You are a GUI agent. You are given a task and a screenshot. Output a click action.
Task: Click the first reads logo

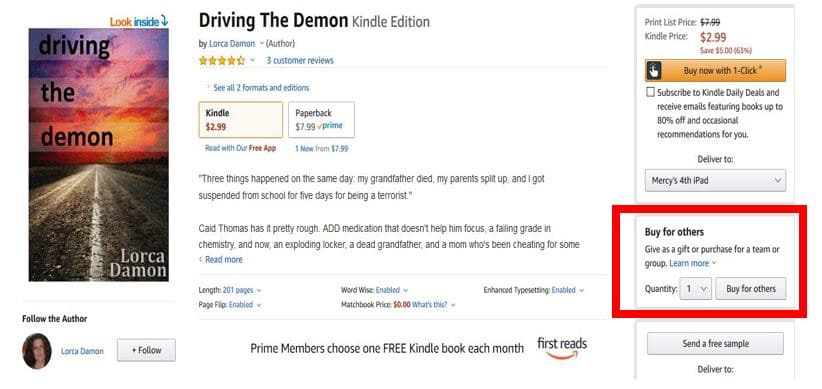562,348
